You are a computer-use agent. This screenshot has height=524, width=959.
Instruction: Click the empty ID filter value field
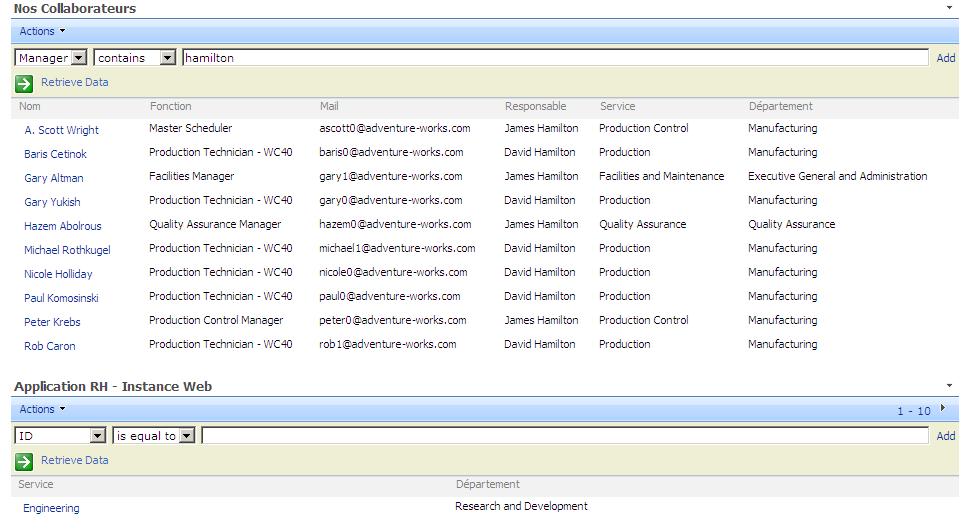pos(564,436)
